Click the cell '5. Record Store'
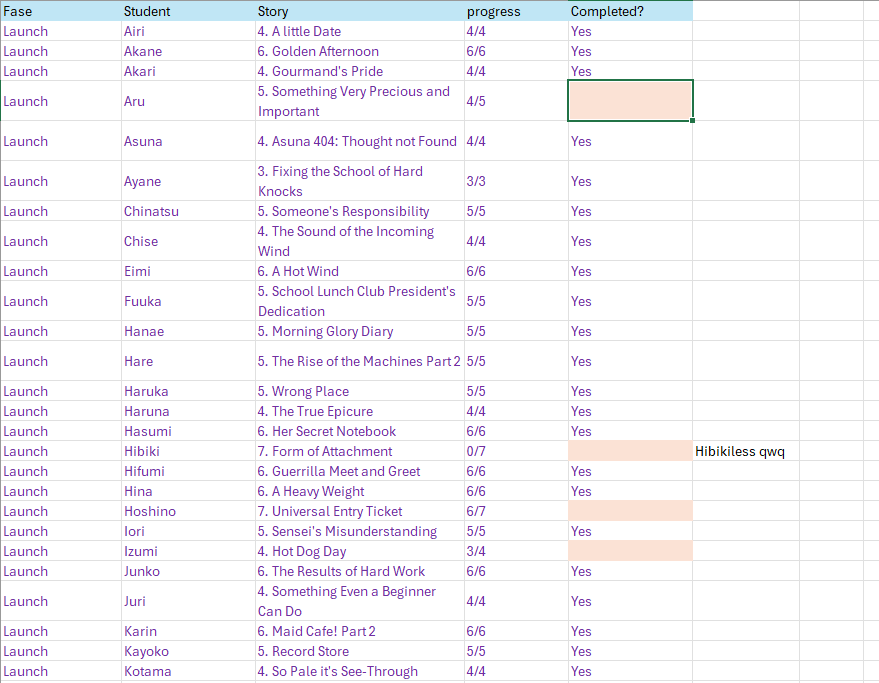This screenshot has width=879, height=683. click(359, 652)
